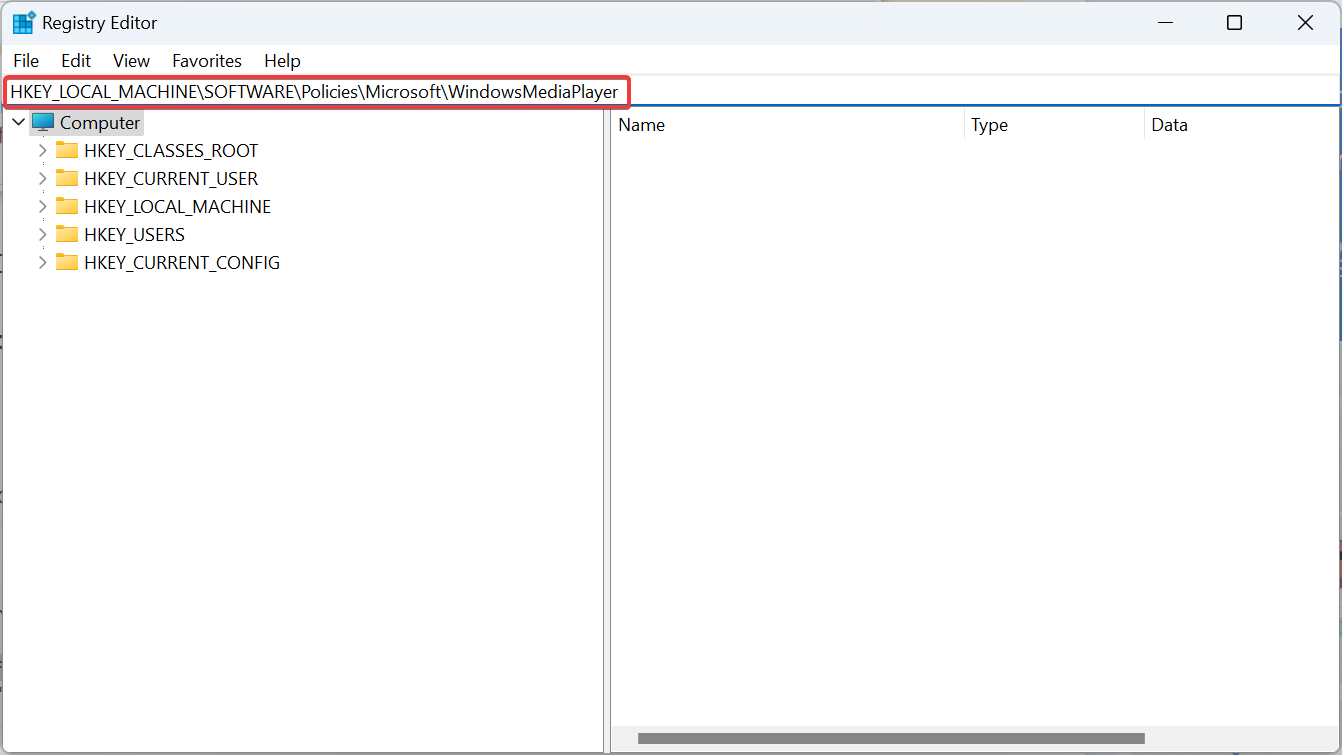Sort values by the Type column header
Viewport: 1342px width, 755px height.
(x=989, y=124)
